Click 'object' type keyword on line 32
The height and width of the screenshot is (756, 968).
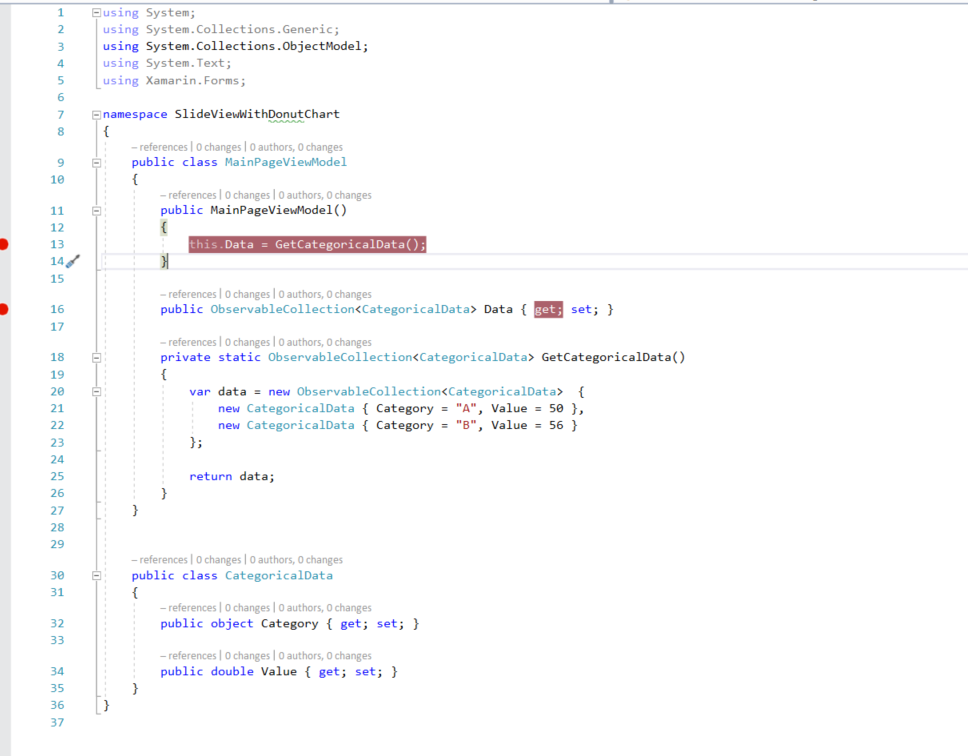232,624
